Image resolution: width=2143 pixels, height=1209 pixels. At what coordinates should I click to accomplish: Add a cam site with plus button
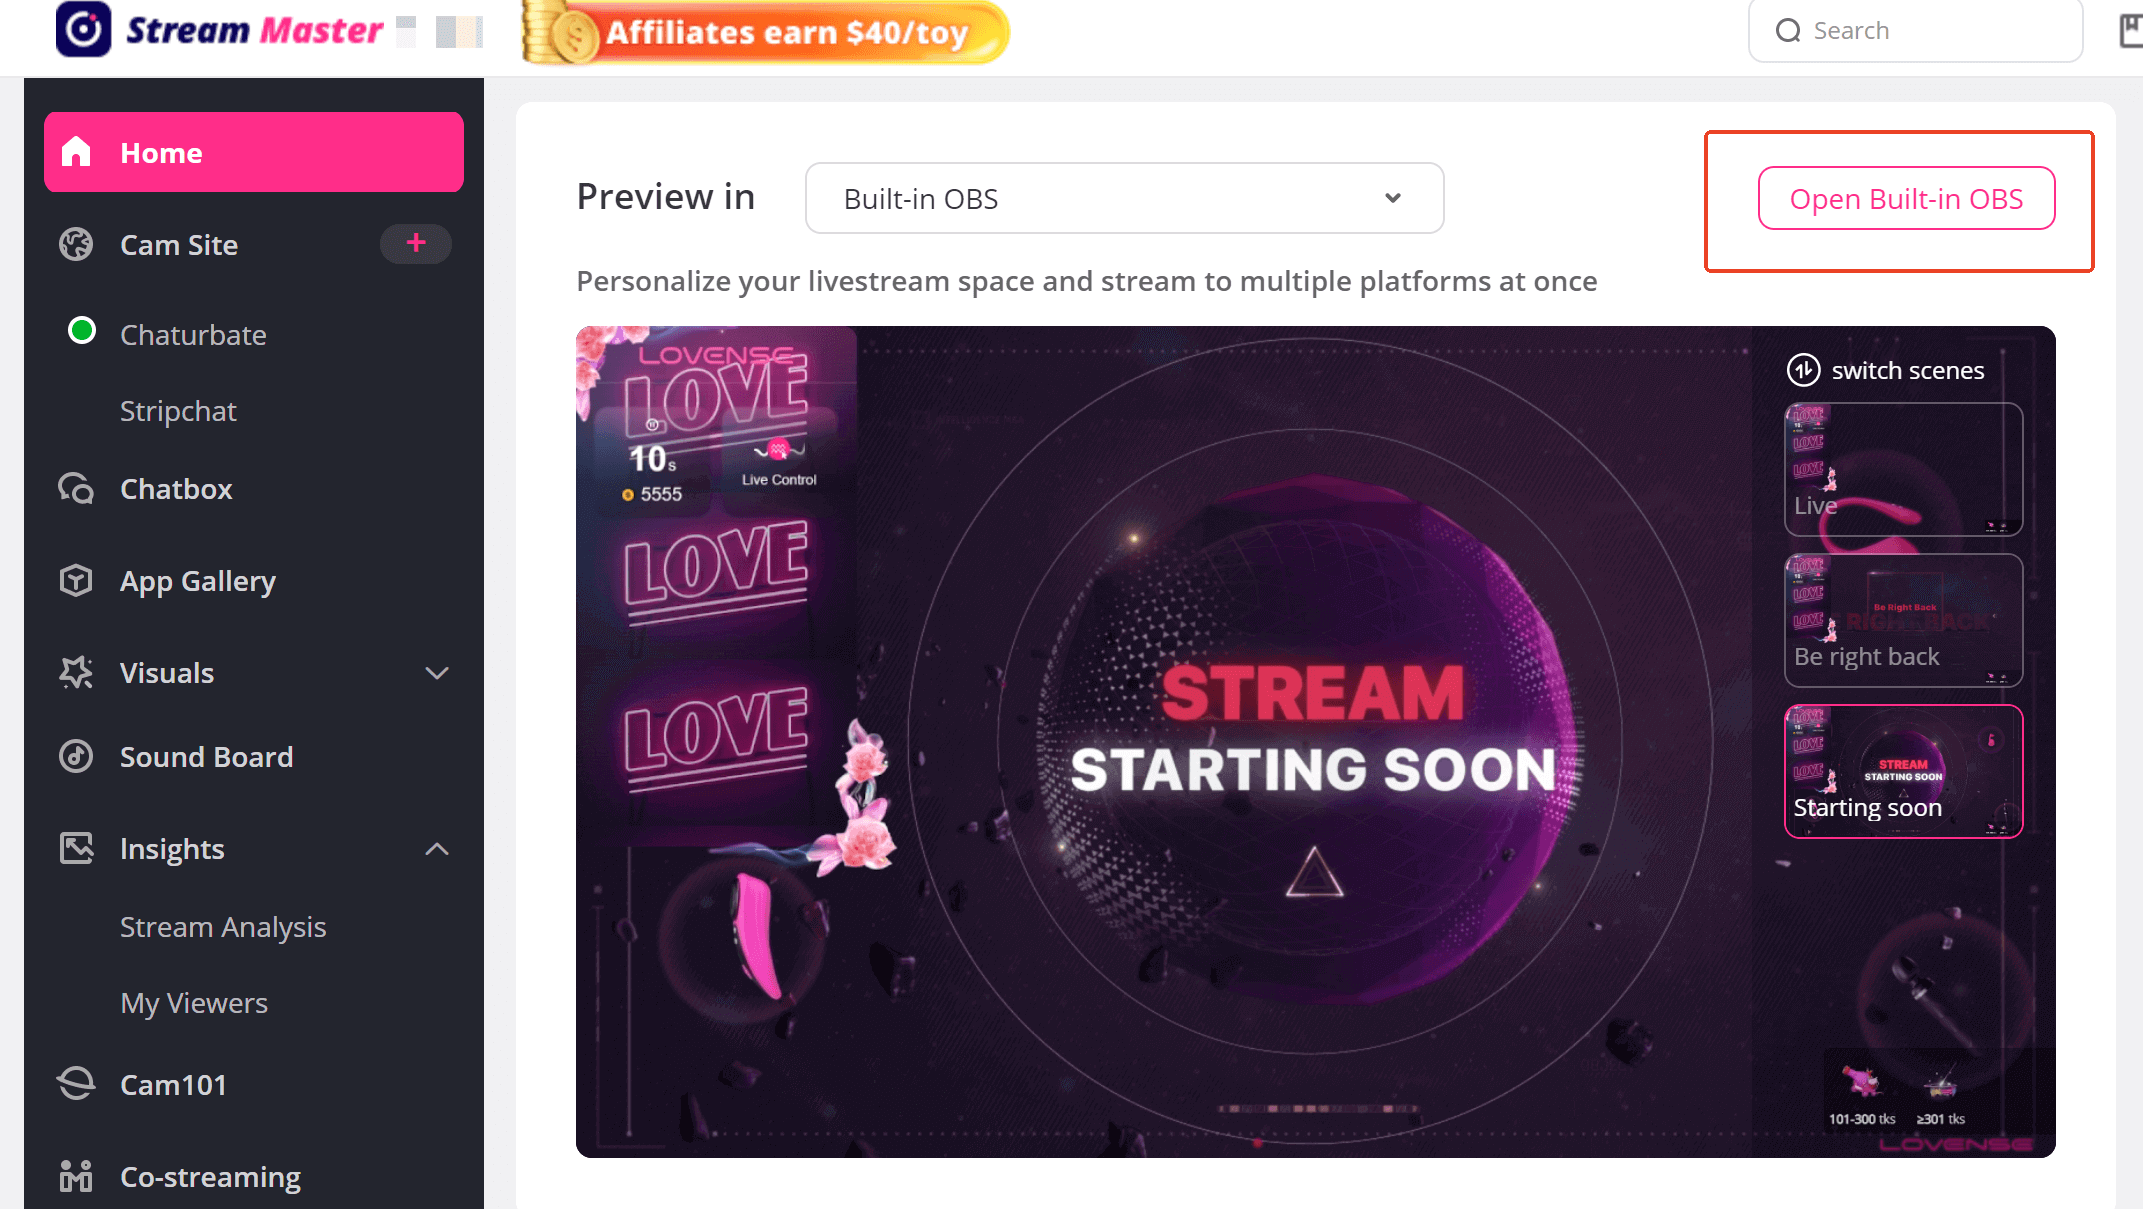click(416, 243)
